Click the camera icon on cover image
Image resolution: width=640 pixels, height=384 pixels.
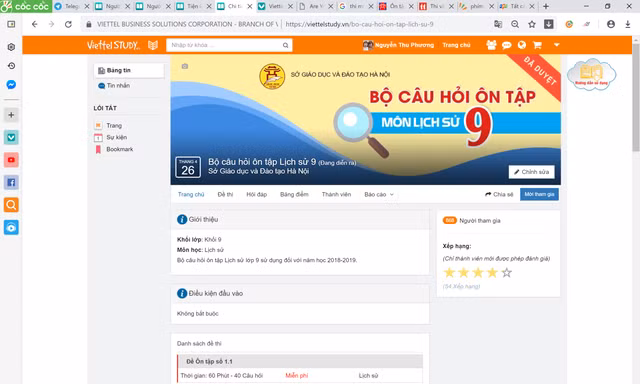(x=185, y=66)
